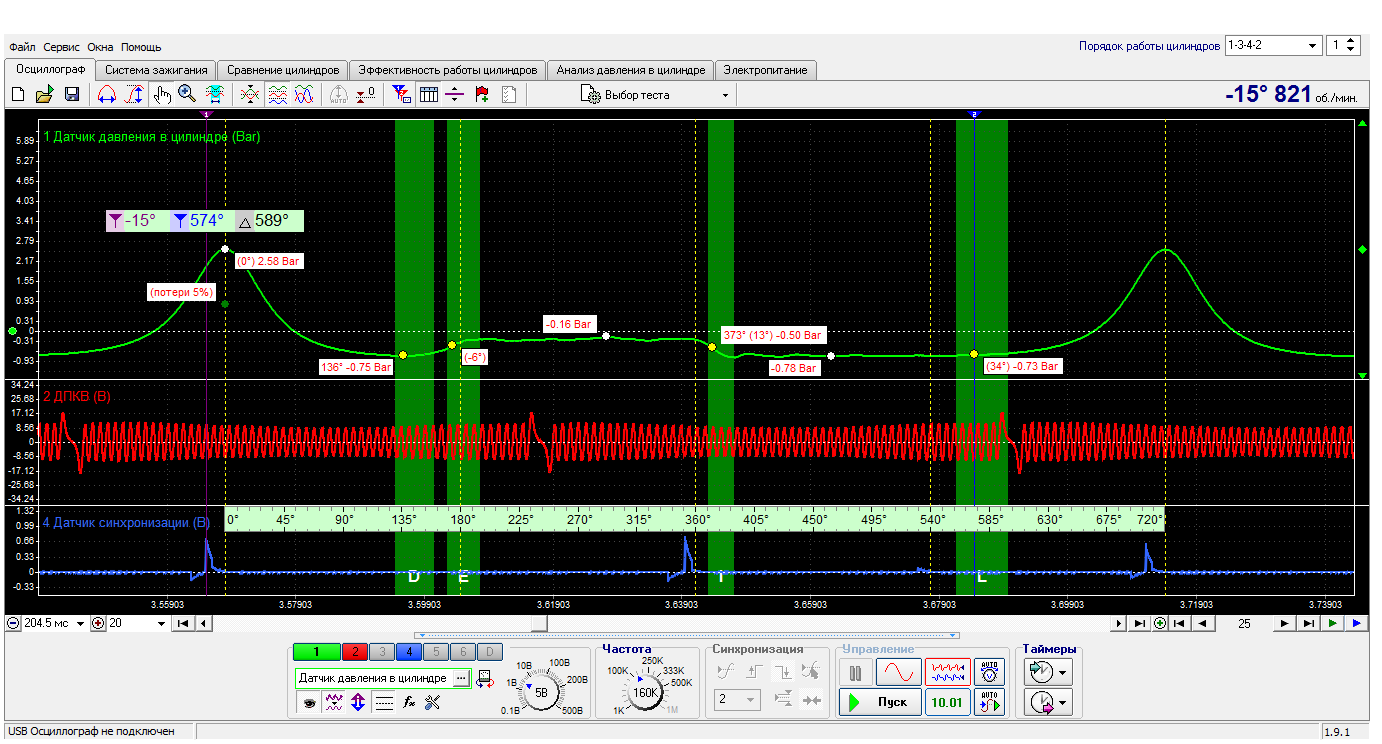The width and height of the screenshot is (1382, 744).
Task: Open the Окна menu
Action: coord(100,47)
